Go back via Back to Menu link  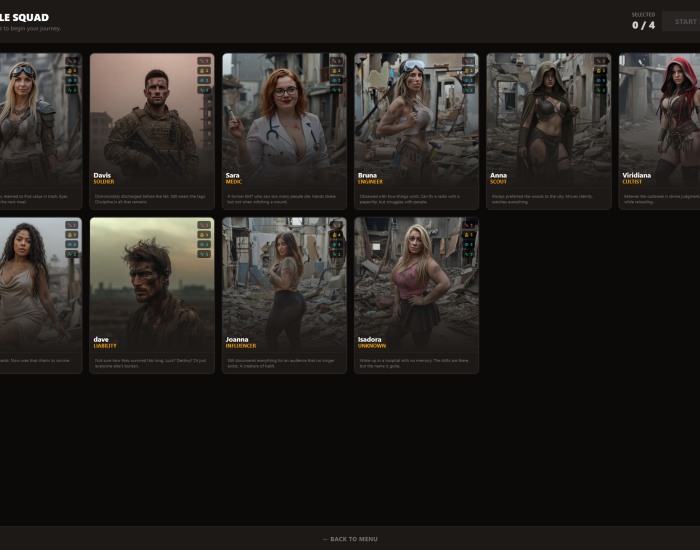350,539
